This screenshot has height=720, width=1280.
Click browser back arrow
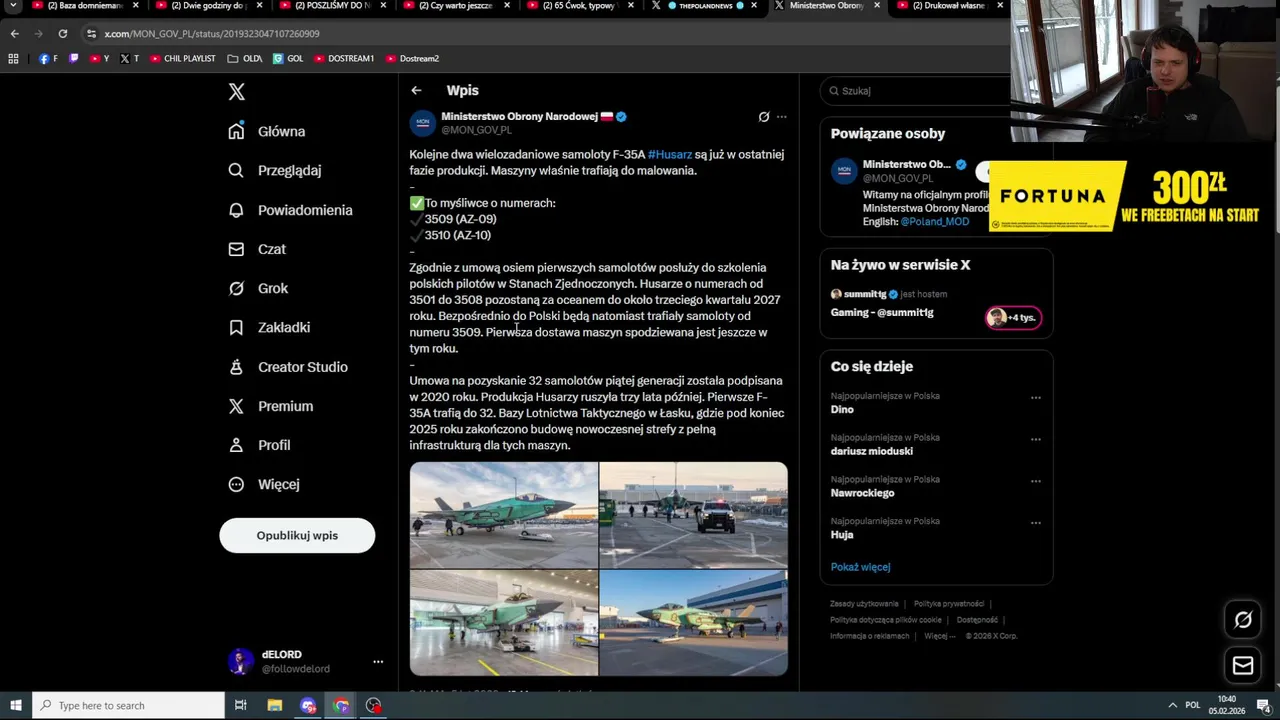coord(14,34)
